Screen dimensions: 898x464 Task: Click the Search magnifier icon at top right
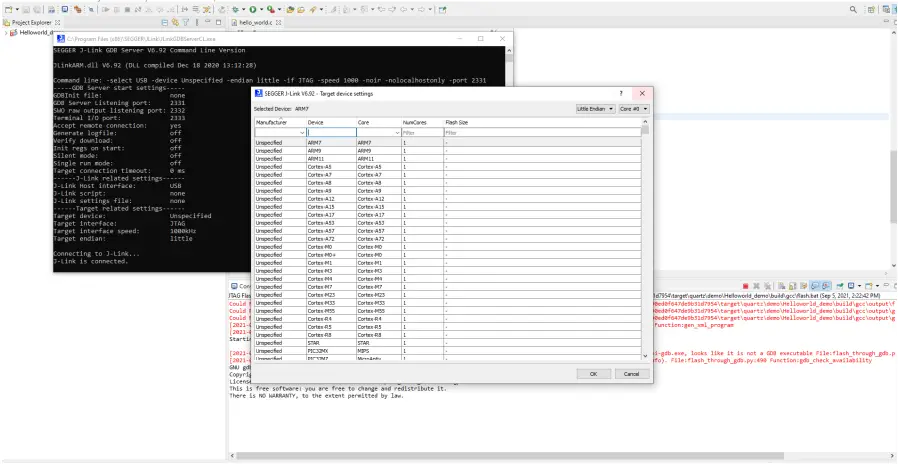tap(853, 10)
